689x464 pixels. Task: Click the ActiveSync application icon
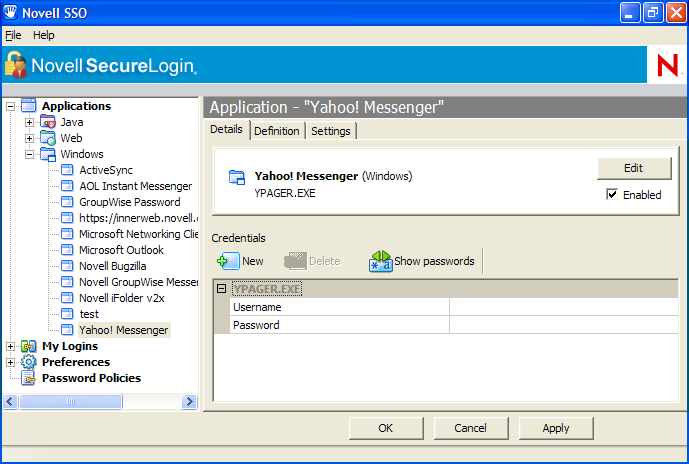point(67,170)
